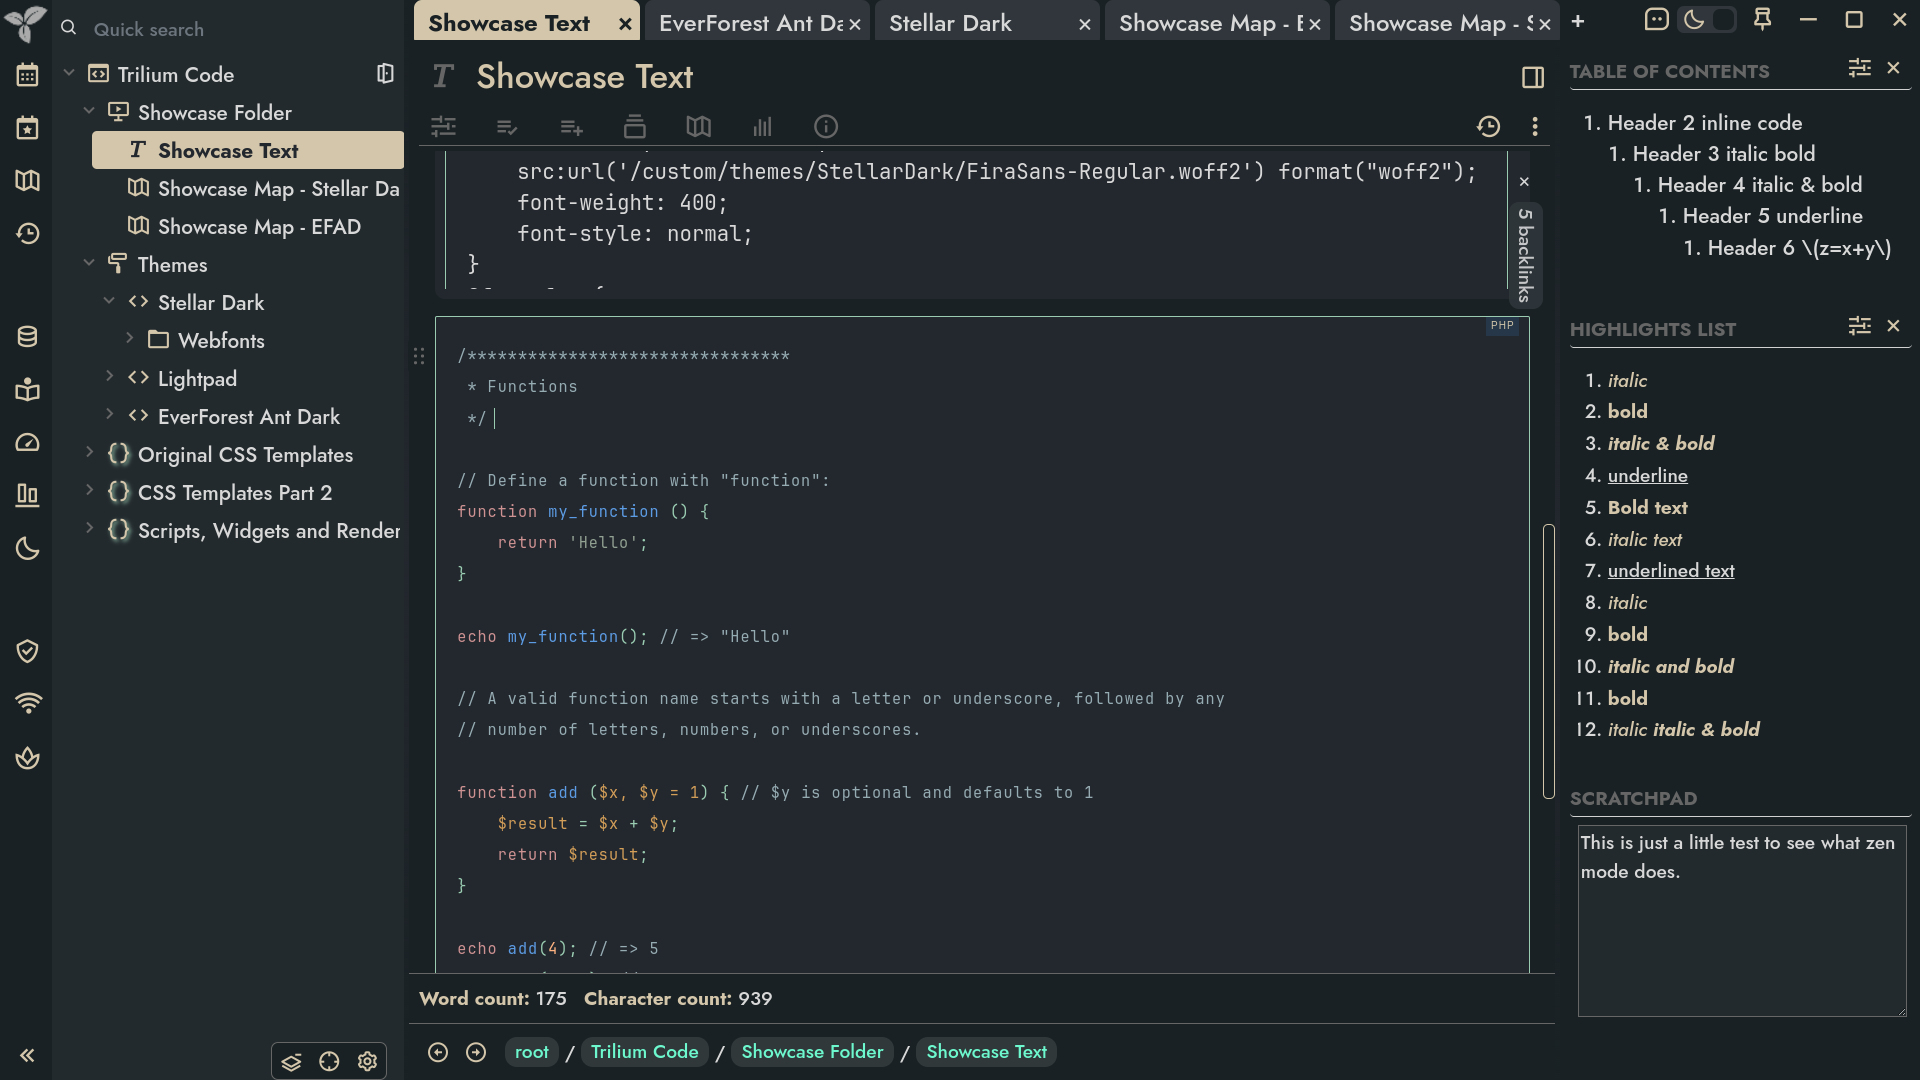Open the note statistics ribbon icon
1920x1080 pixels.
click(762, 127)
